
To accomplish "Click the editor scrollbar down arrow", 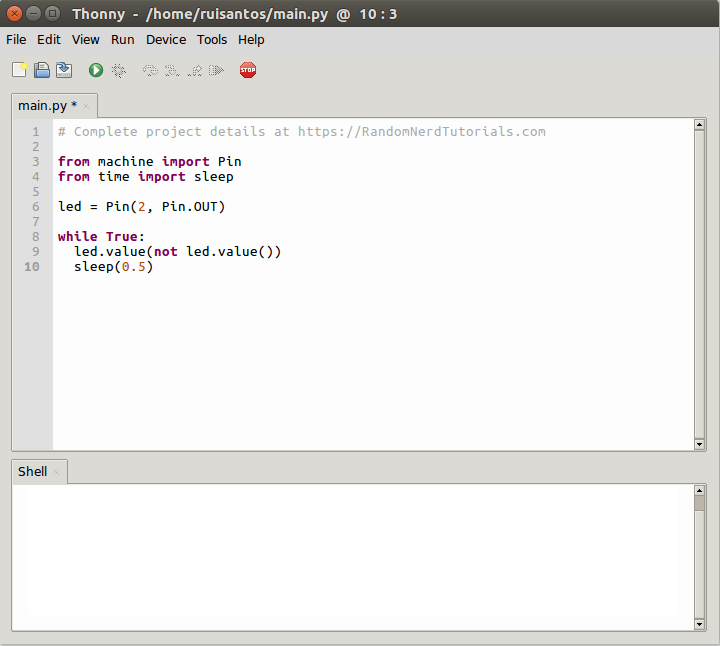I will (699, 444).
